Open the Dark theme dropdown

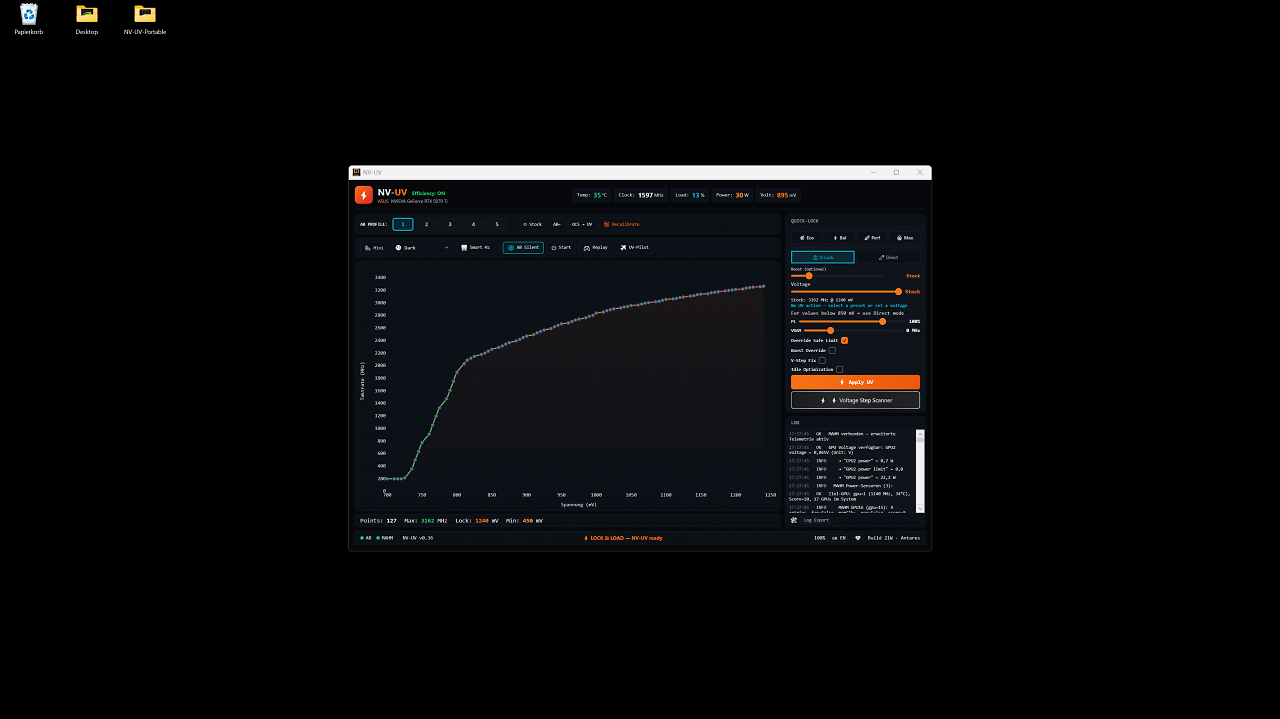(422, 247)
